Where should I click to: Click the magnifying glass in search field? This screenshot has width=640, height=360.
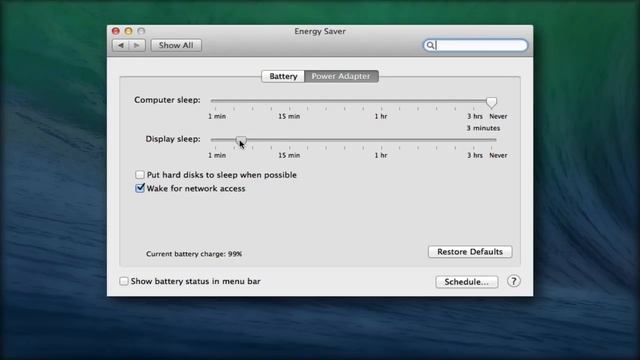pyautogui.click(x=430, y=45)
